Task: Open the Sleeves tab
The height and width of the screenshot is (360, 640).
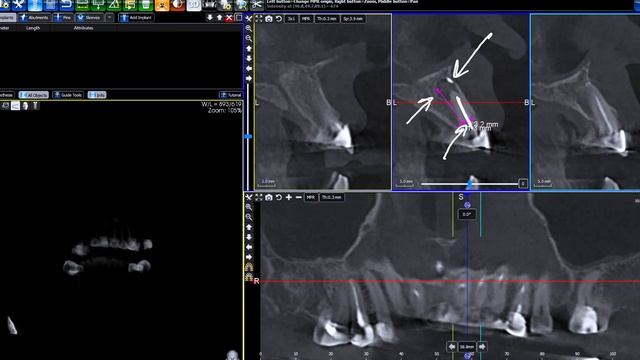Action: tap(89, 18)
